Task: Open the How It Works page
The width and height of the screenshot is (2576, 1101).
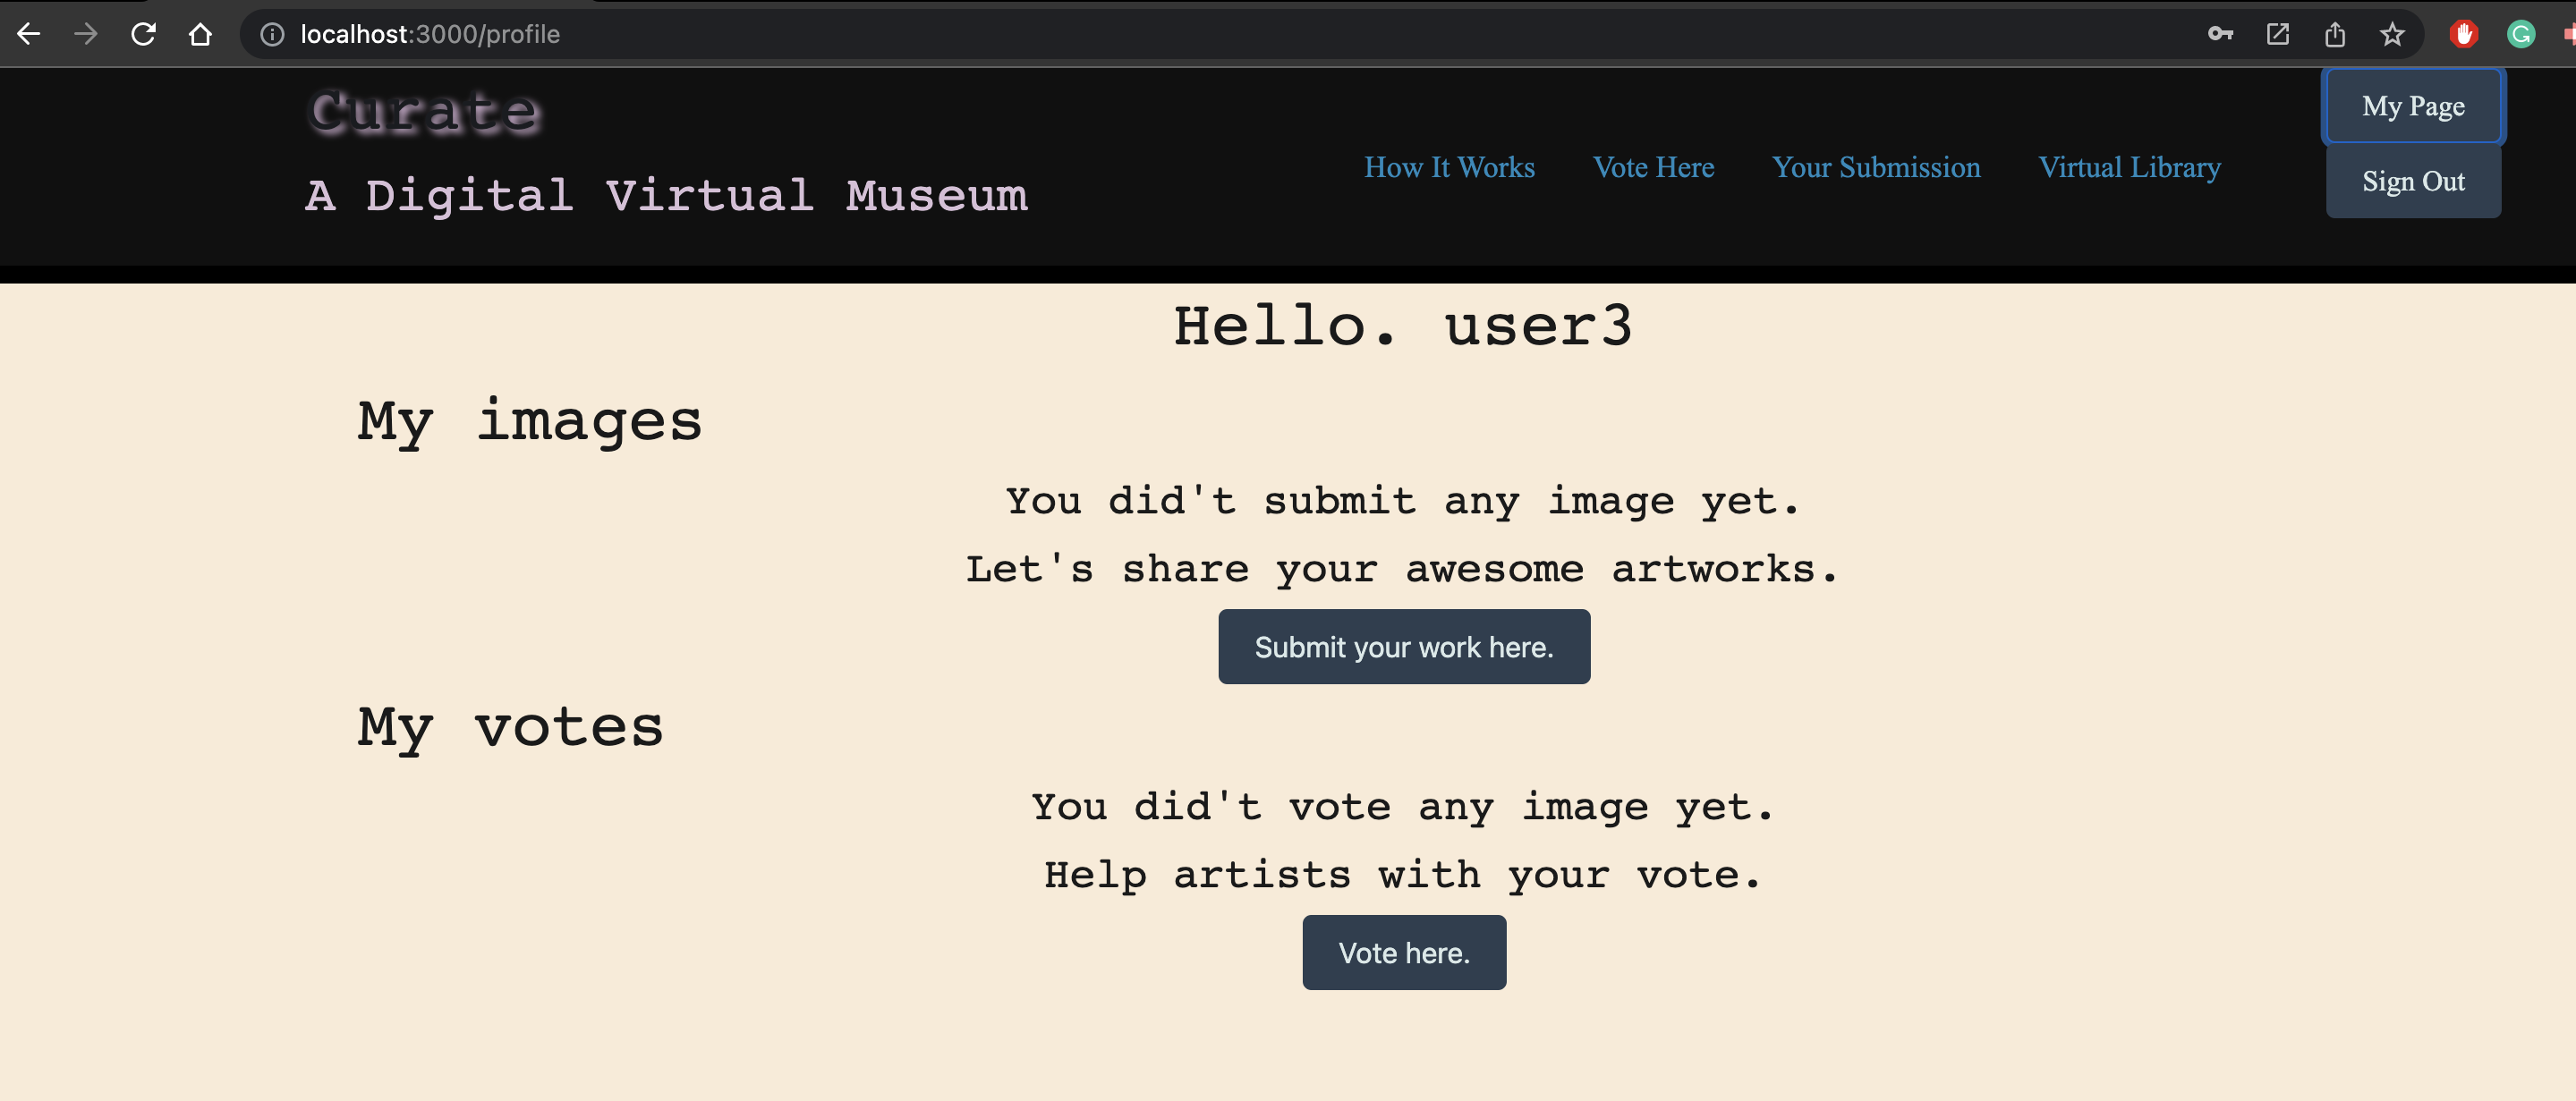Action: (x=1449, y=167)
